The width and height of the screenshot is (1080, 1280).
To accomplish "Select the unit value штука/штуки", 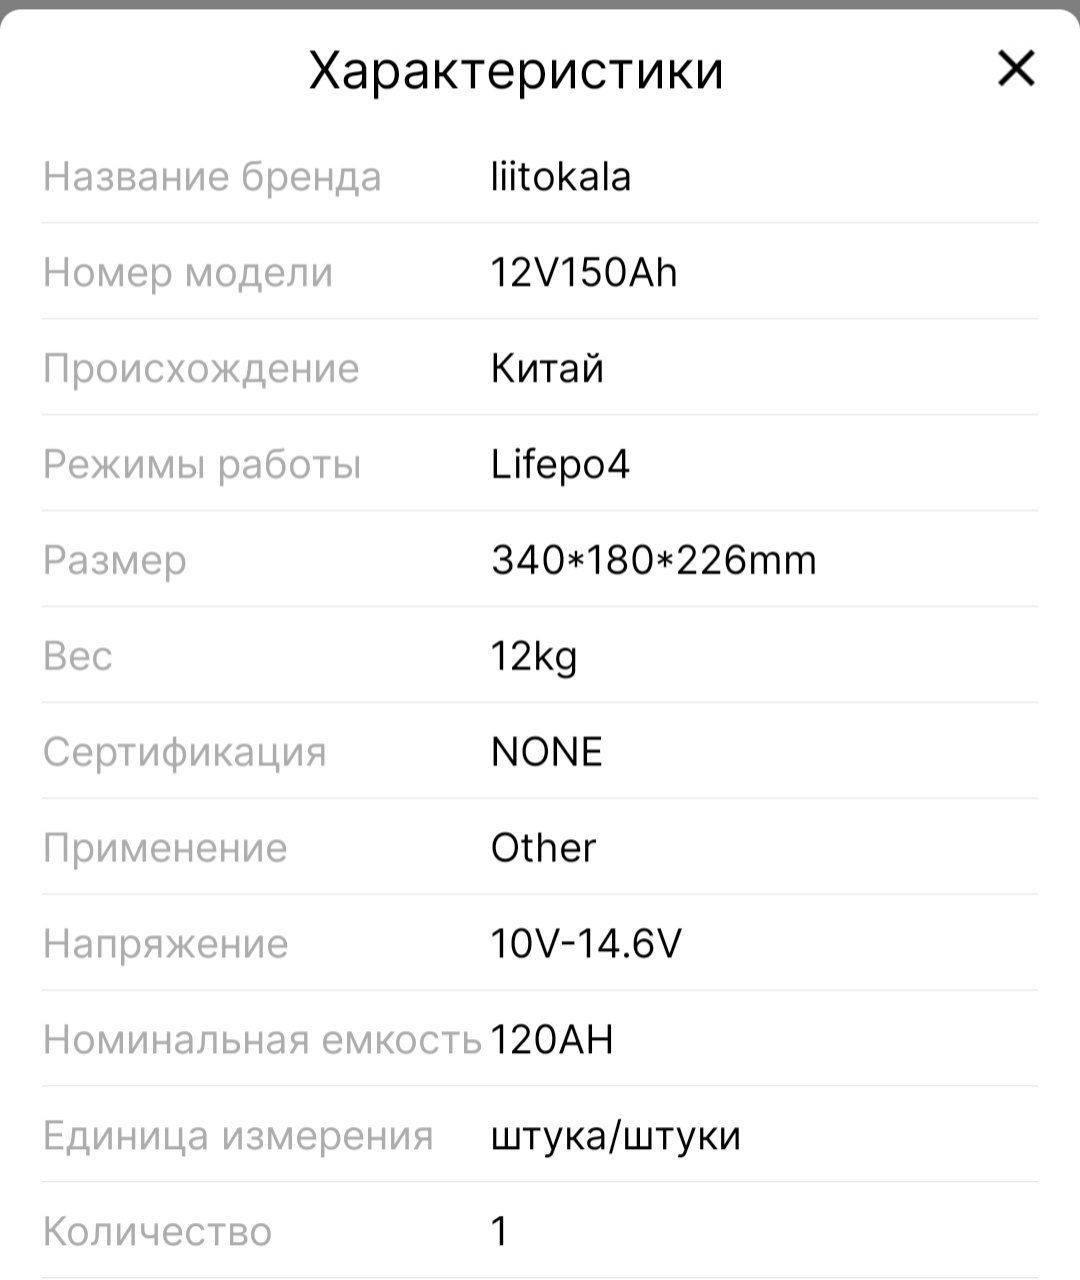I will tap(616, 1136).
